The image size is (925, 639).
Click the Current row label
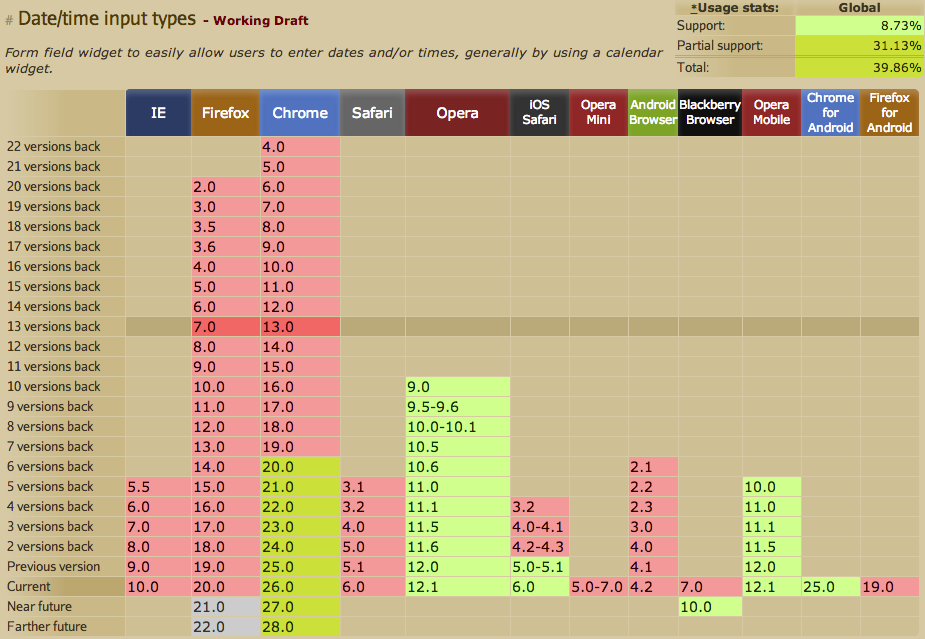28,586
